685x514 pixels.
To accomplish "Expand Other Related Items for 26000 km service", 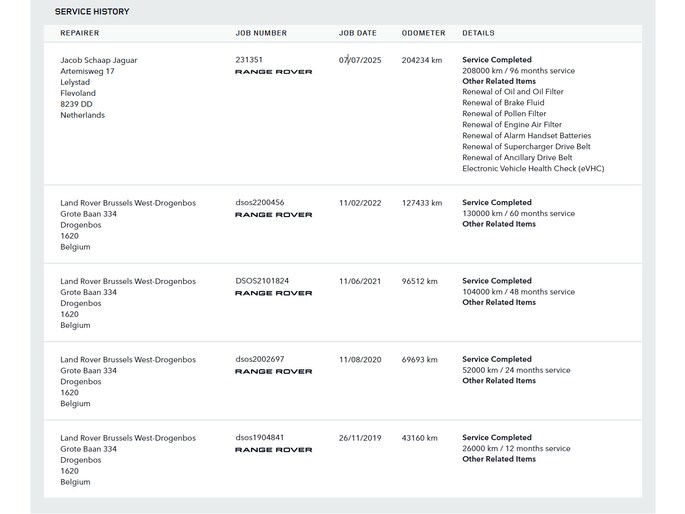I will pos(499,459).
